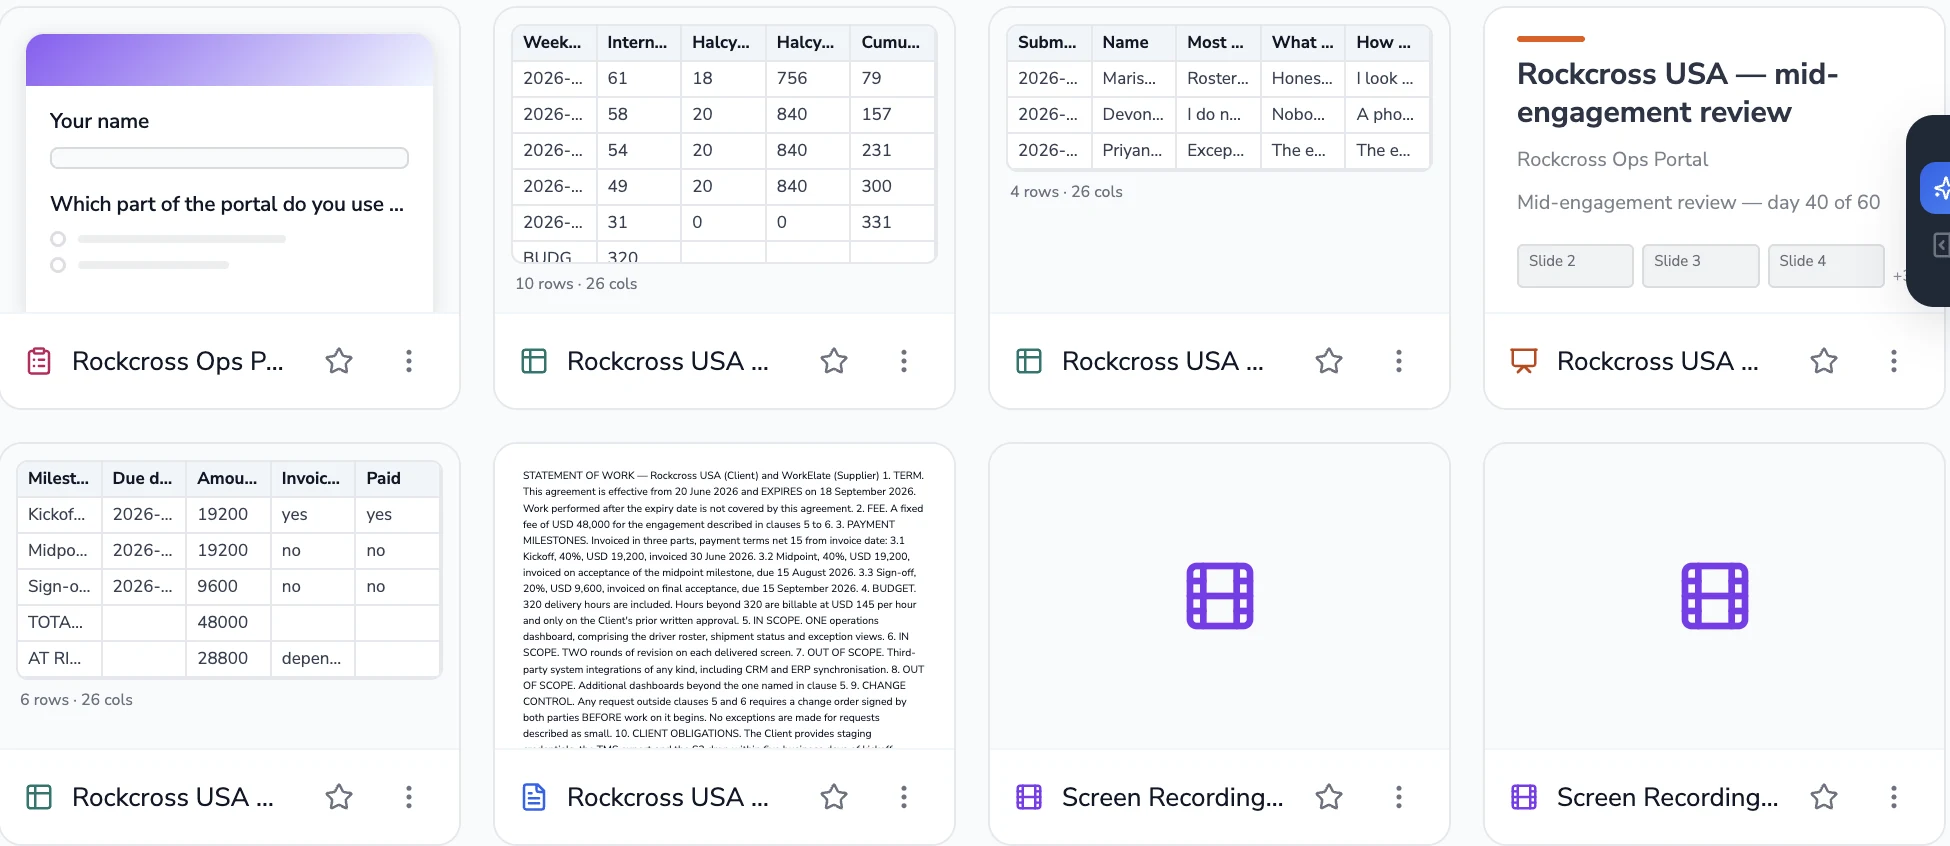Click the side panel collapse icon
This screenshot has width=1950, height=846.
(x=1940, y=245)
